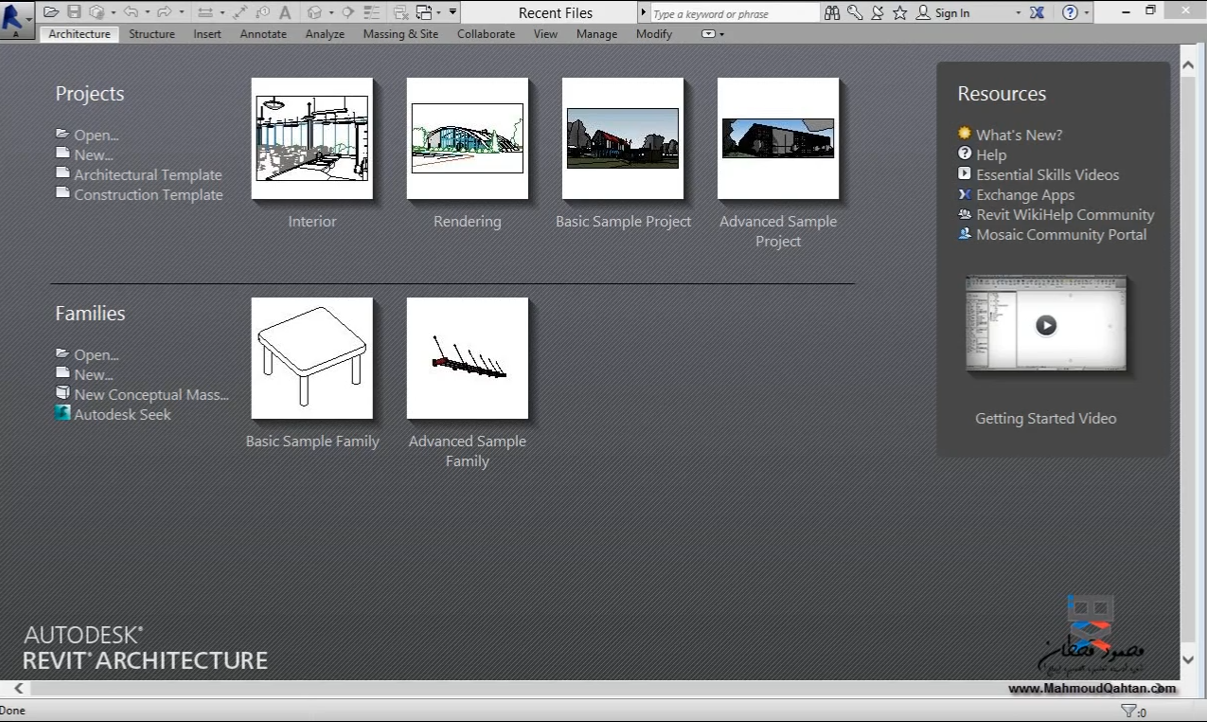Image resolution: width=1207 pixels, height=722 pixels.
Task: Click the Subscription Center key icon
Action: (x=855, y=13)
